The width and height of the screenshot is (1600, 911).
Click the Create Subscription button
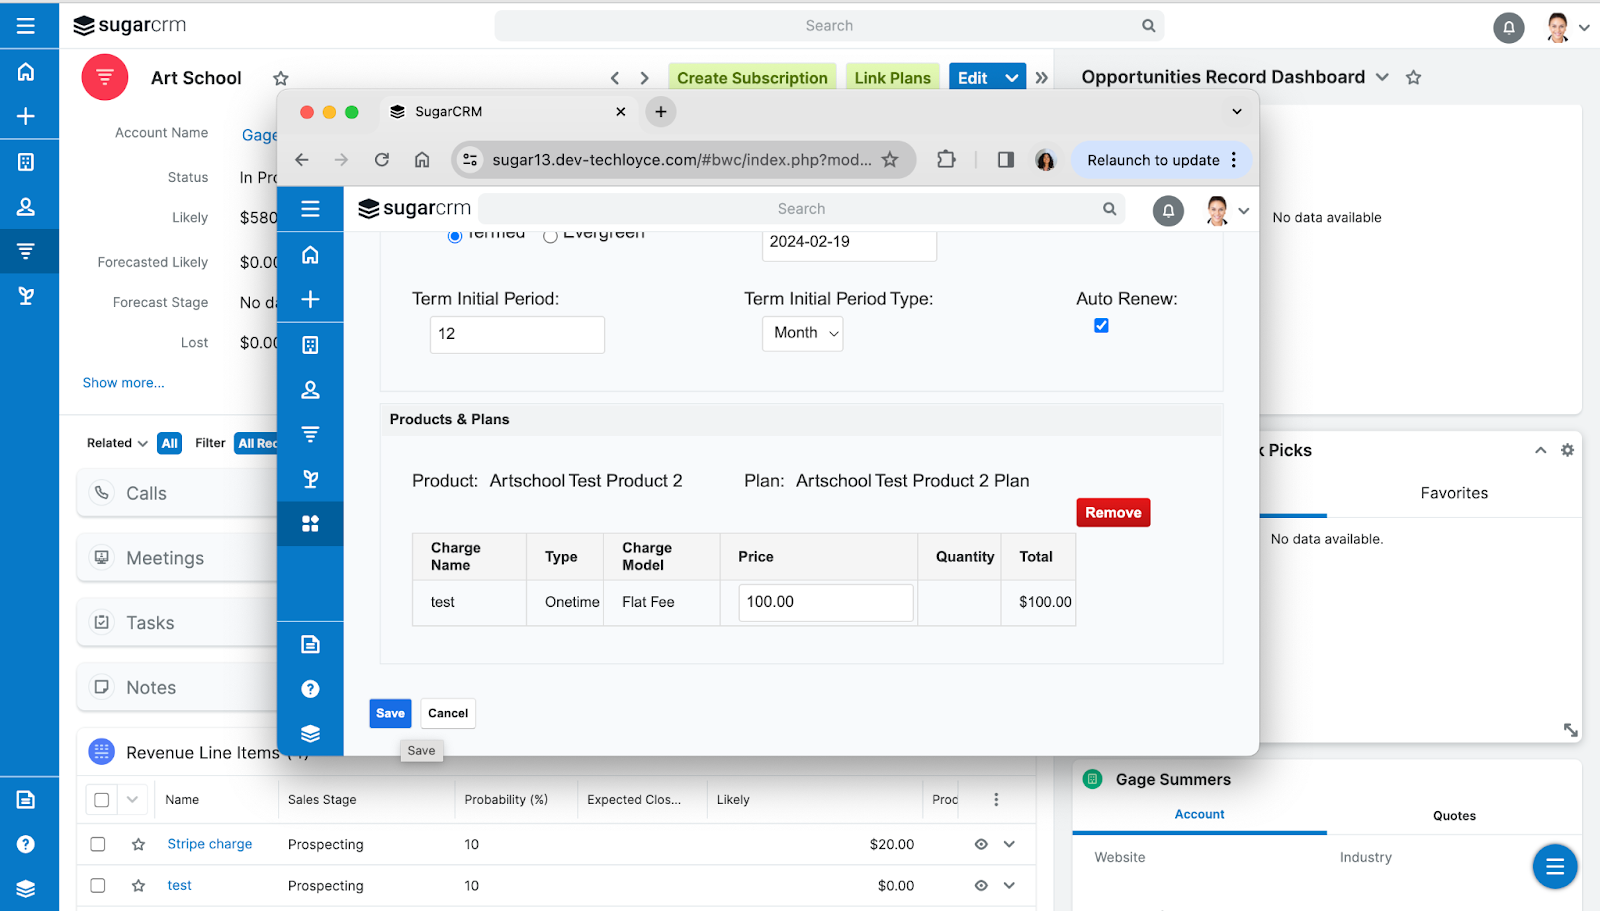pos(752,76)
